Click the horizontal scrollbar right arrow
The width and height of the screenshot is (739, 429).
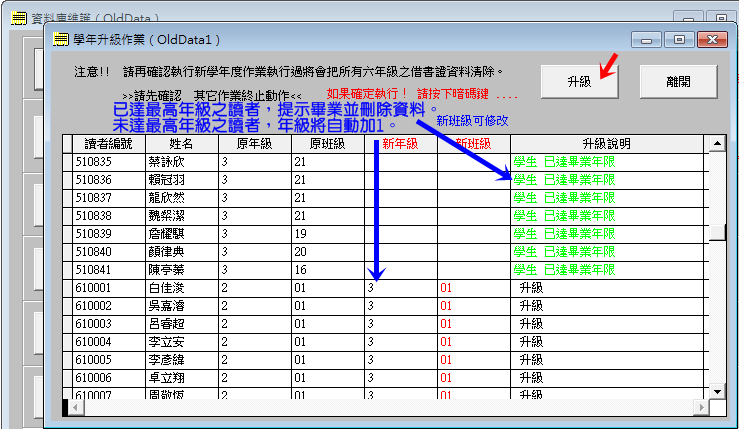(x=701, y=407)
